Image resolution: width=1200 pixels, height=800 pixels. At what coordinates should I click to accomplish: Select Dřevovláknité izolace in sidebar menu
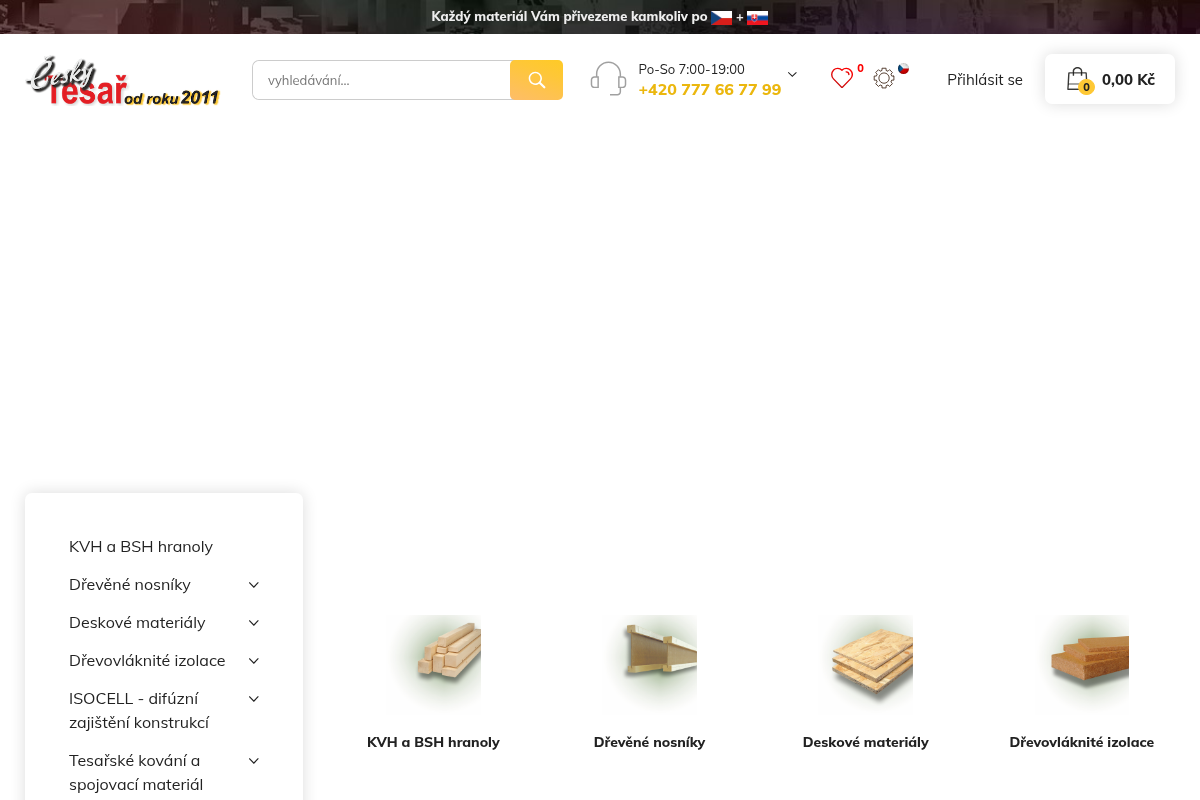(147, 661)
